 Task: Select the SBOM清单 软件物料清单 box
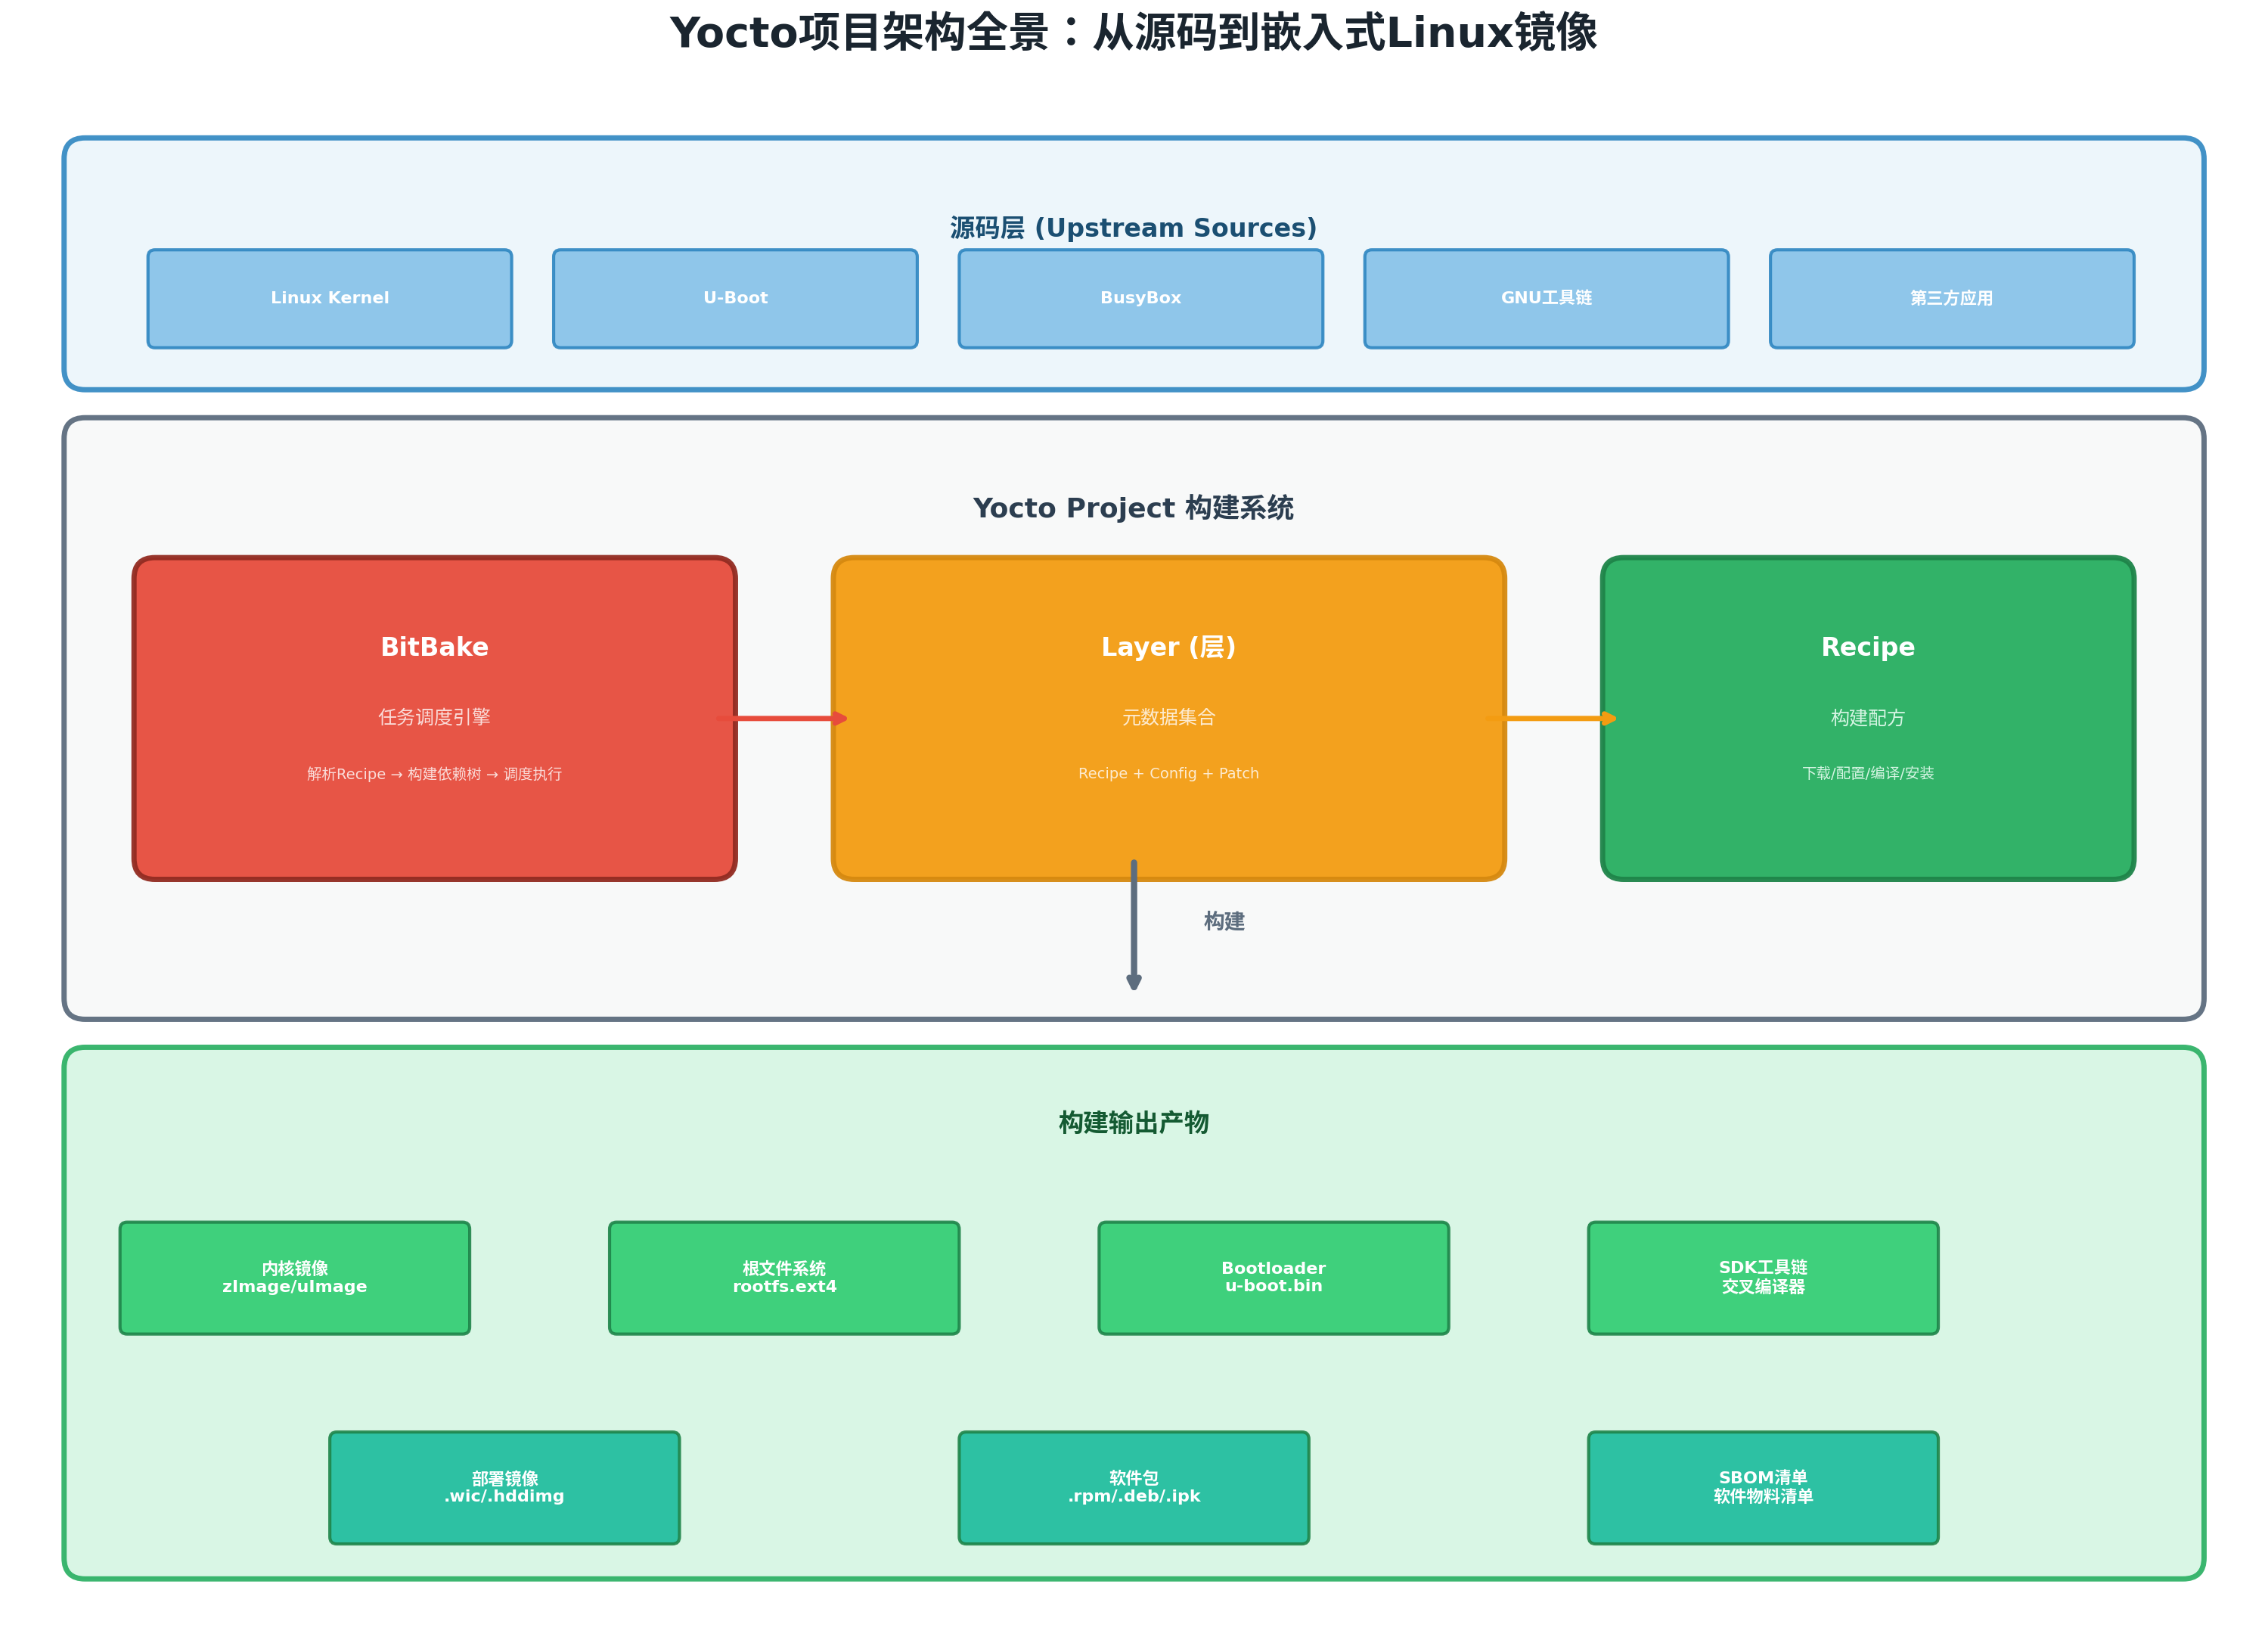pos(1763,1488)
